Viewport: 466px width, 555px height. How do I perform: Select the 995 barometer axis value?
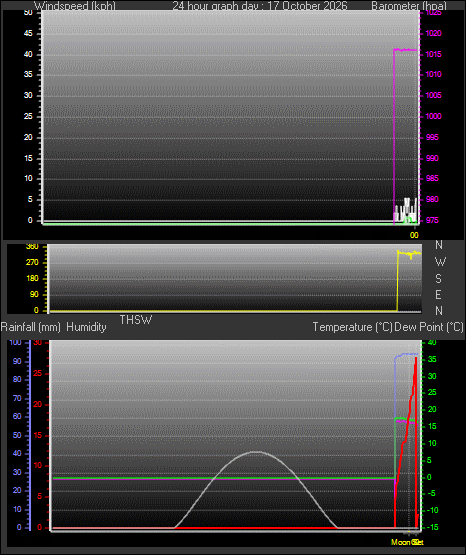tap(432, 137)
